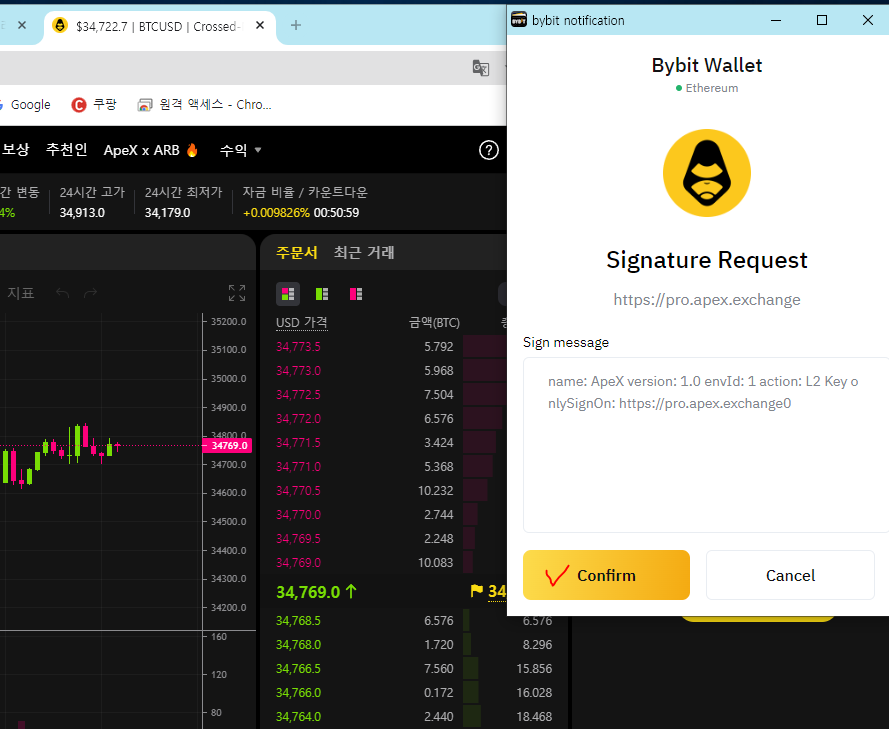Screen dimensions: 889x729
Task: Switch to the 주문서 tab
Action: tap(297, 252)
